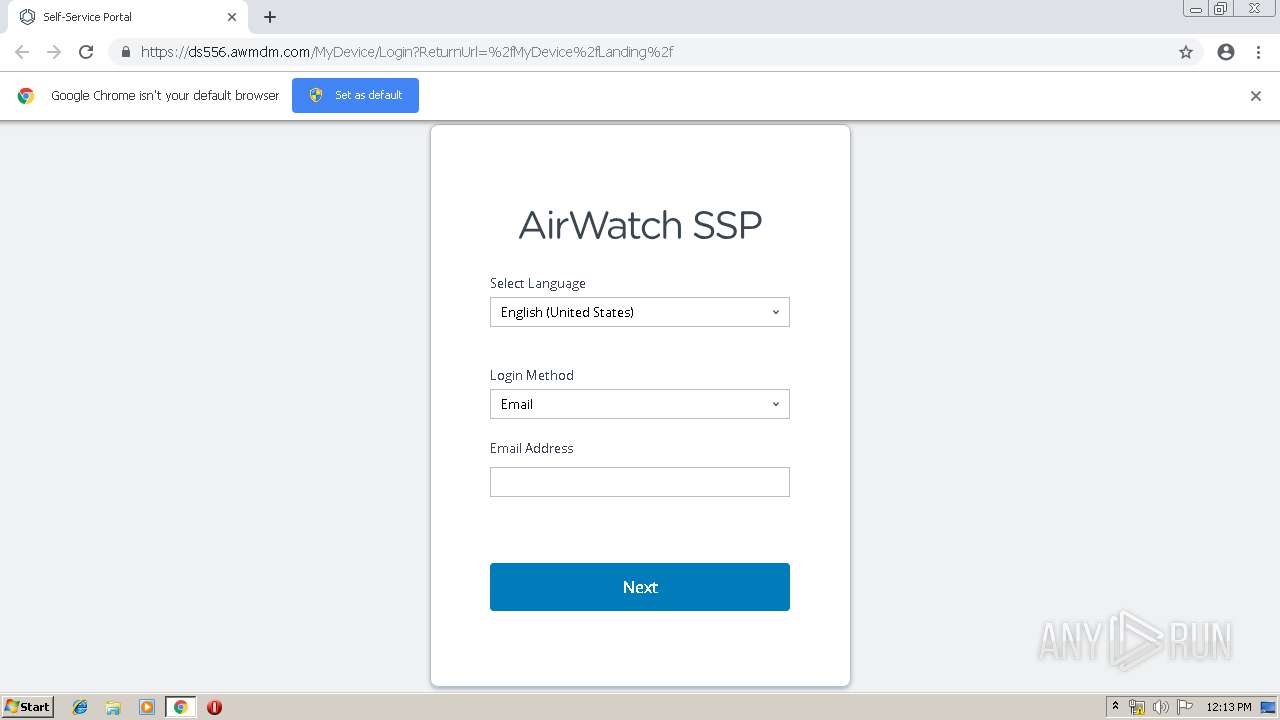Open the Chrome three-dot menu
The height and width of the screenshot is (720, 1280).
click(x=1258, y=52)
